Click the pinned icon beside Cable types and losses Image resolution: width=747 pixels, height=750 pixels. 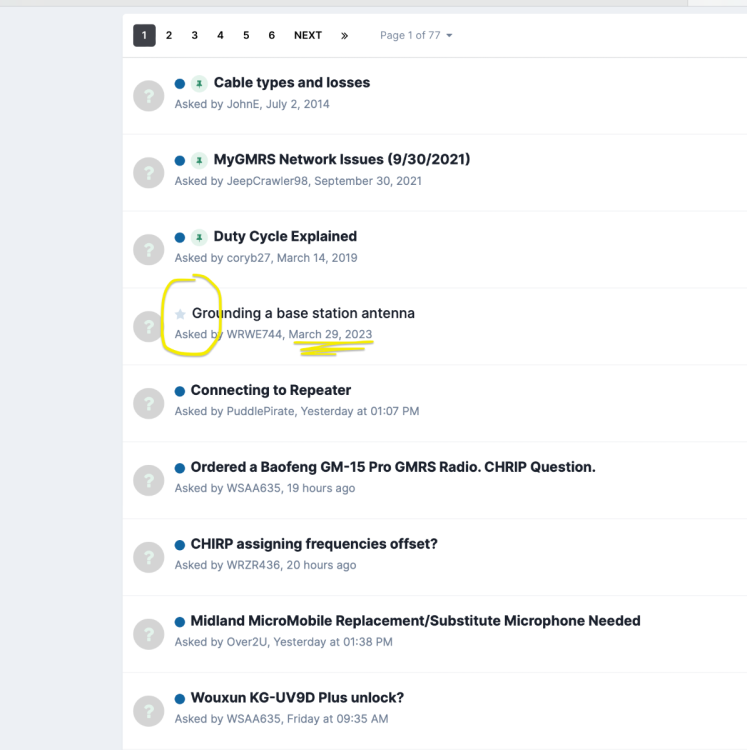tap(199, 83)
